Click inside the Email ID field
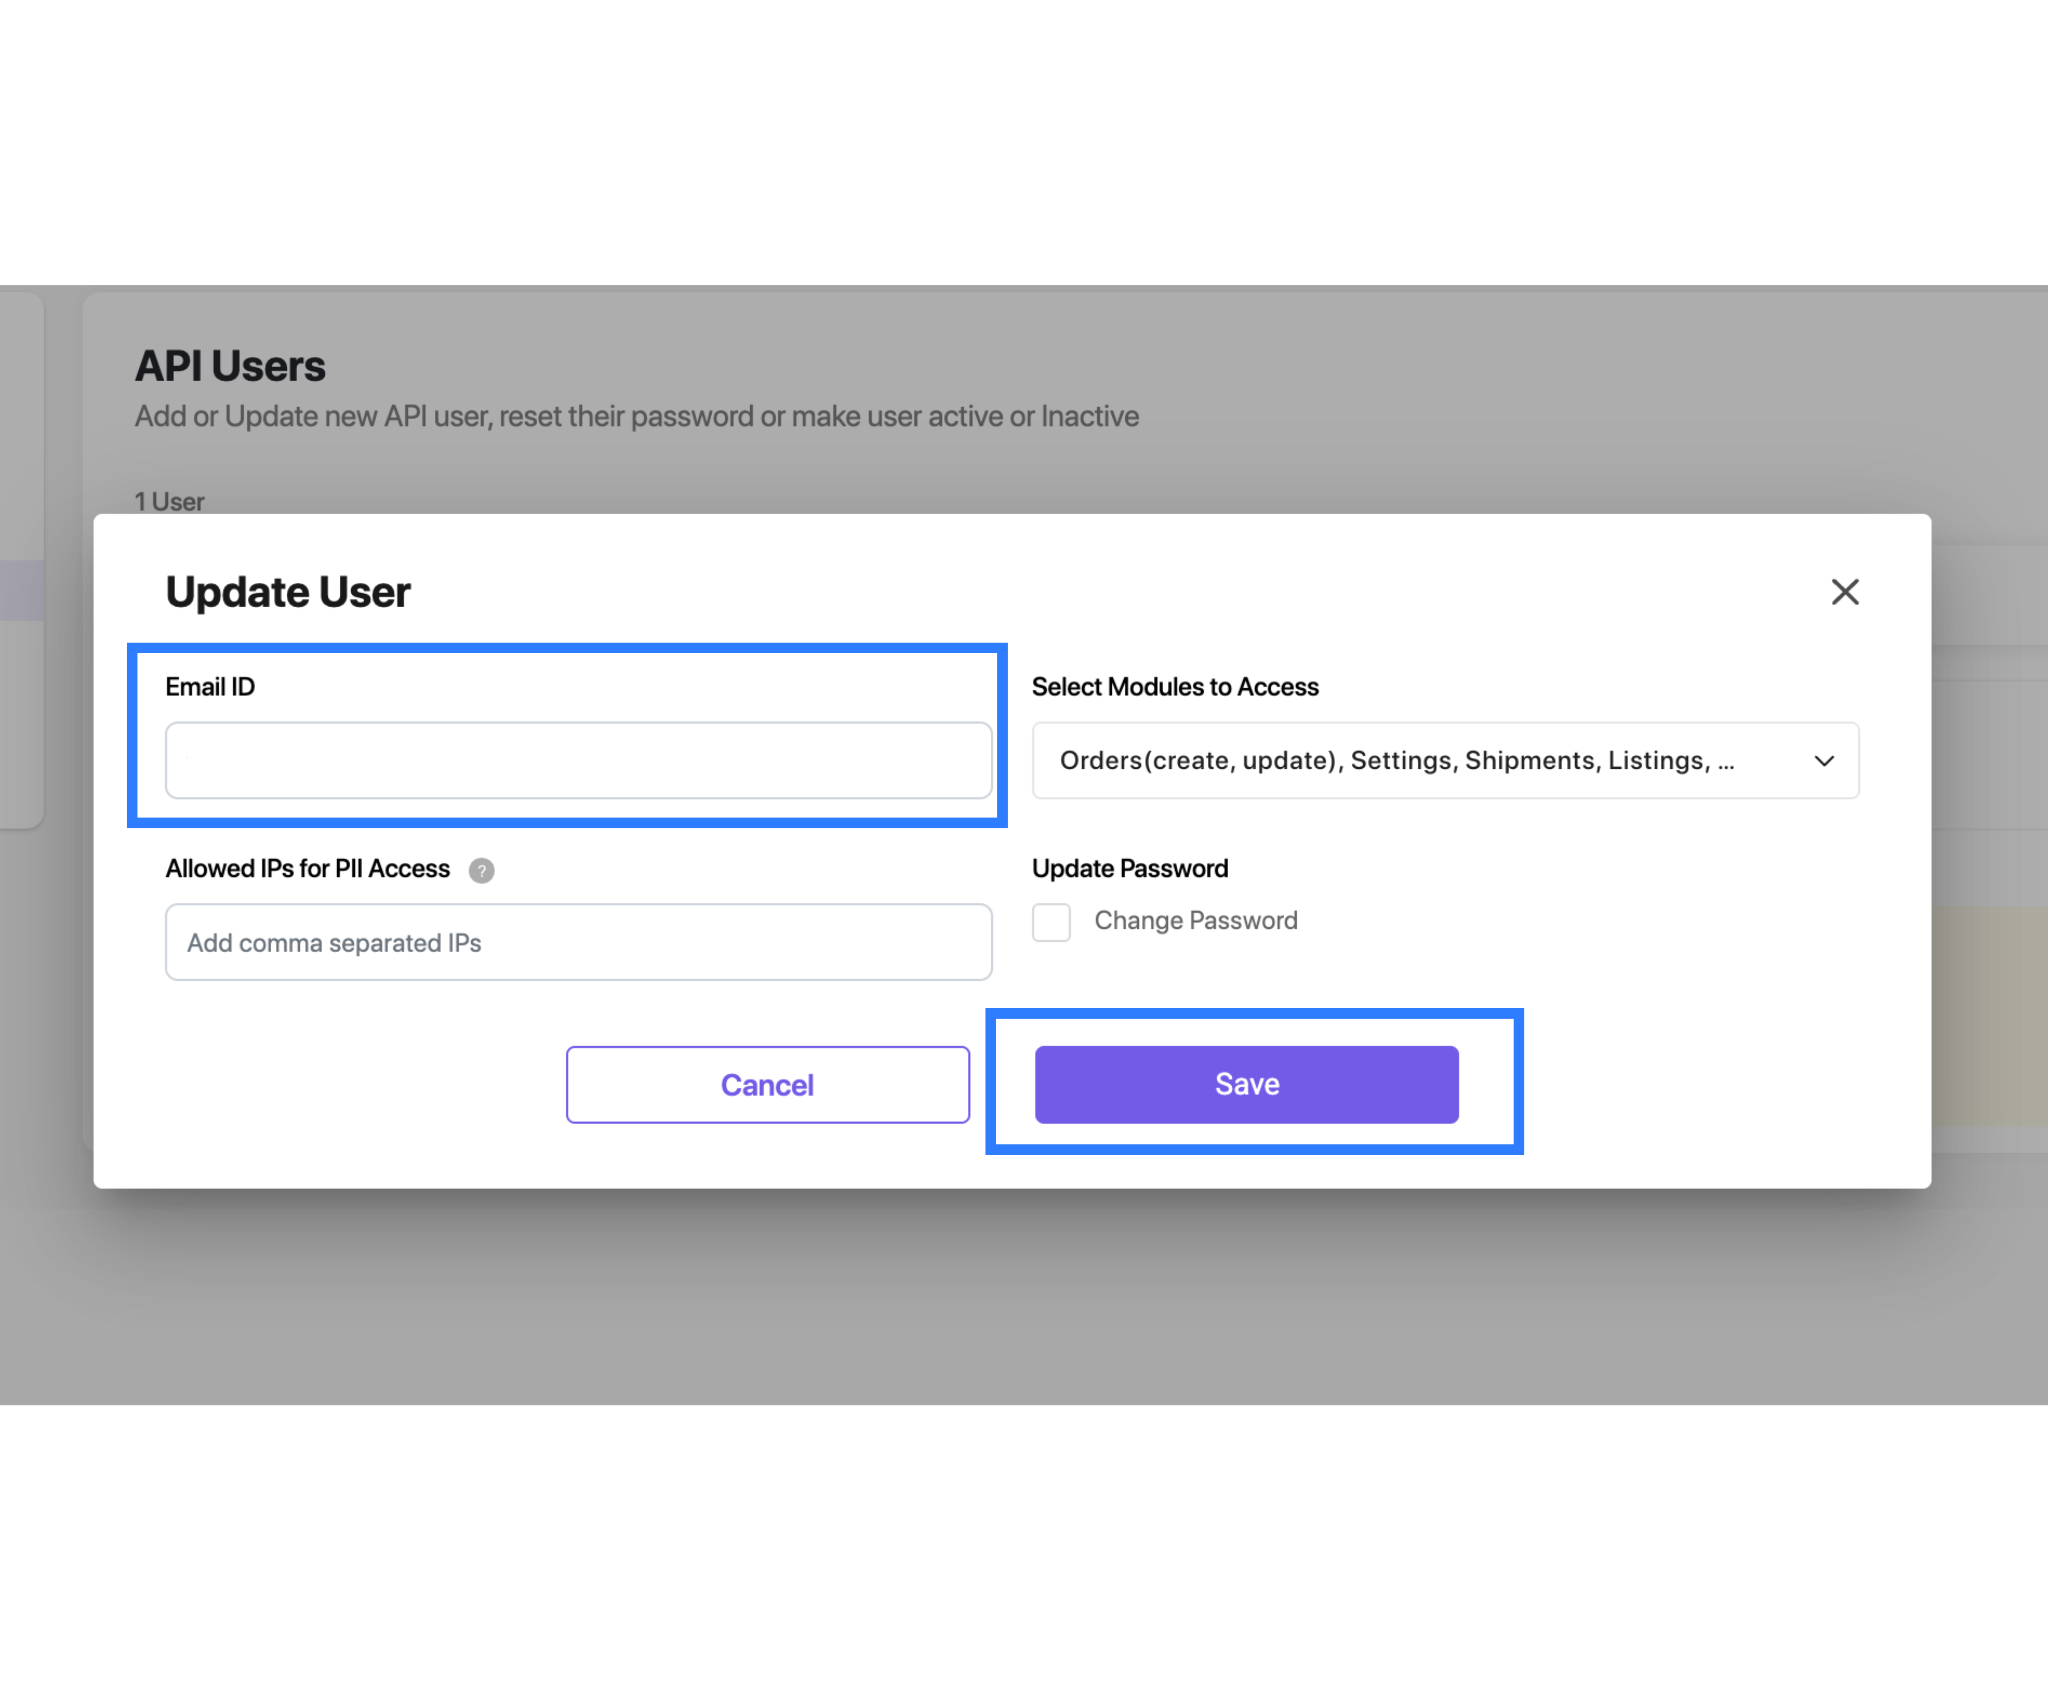Viewport: 2048px width, 1707px height. (579, 760)
